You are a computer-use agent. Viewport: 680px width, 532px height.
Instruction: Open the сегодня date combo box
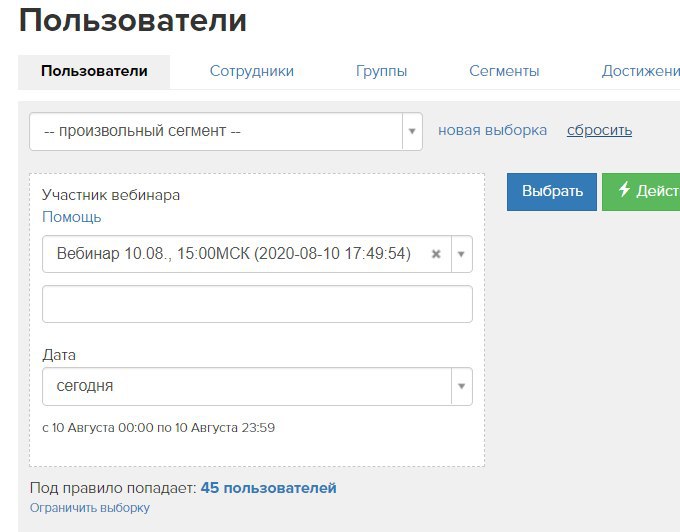[257, 386]
